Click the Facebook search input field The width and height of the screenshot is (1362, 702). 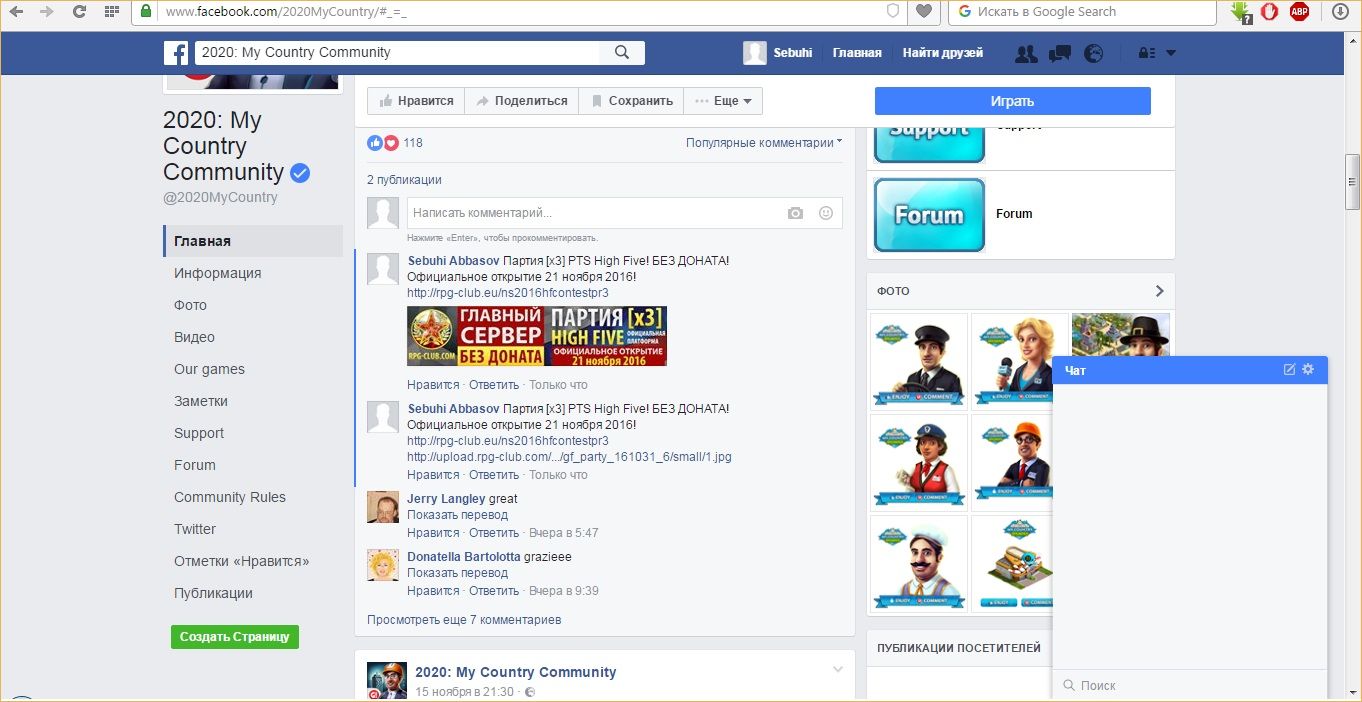click(x=396, y=53)
